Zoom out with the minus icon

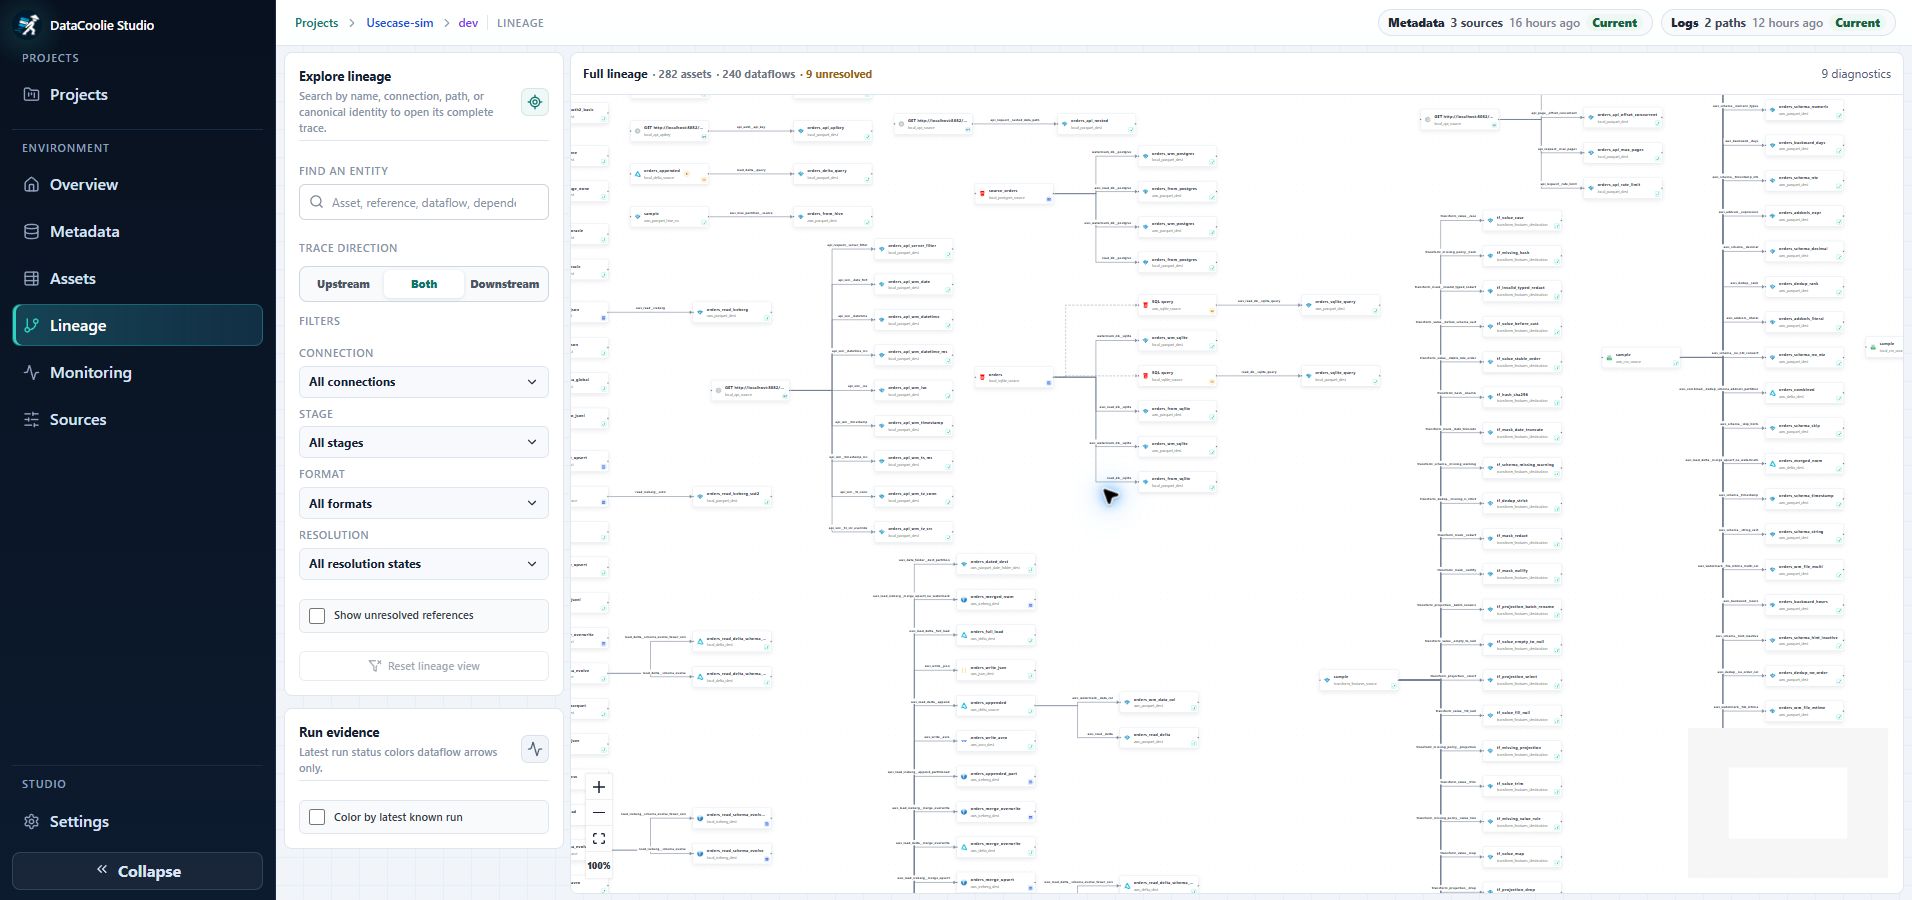pyautogui.click(x=599, y=813)
